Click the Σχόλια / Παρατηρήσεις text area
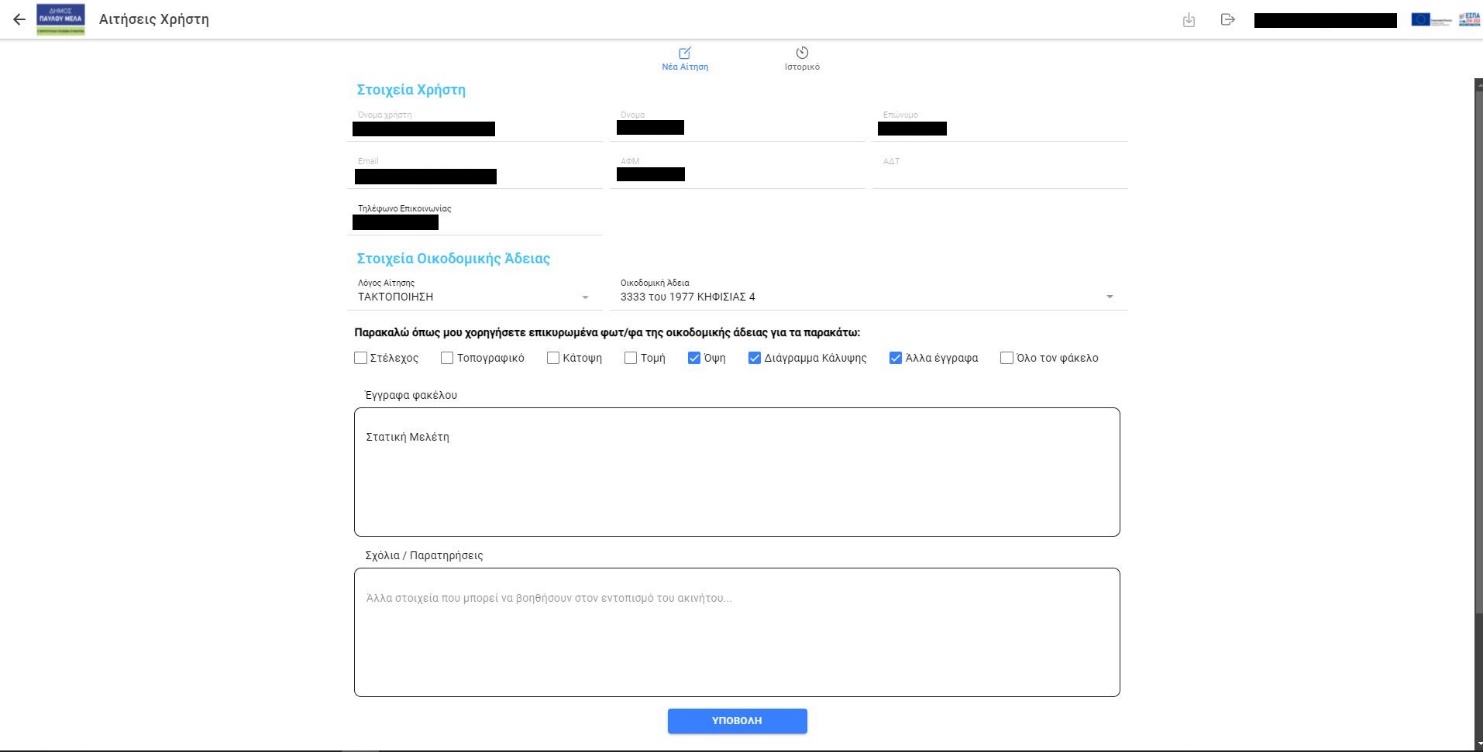1483x752 pixels. click(737, 632)
